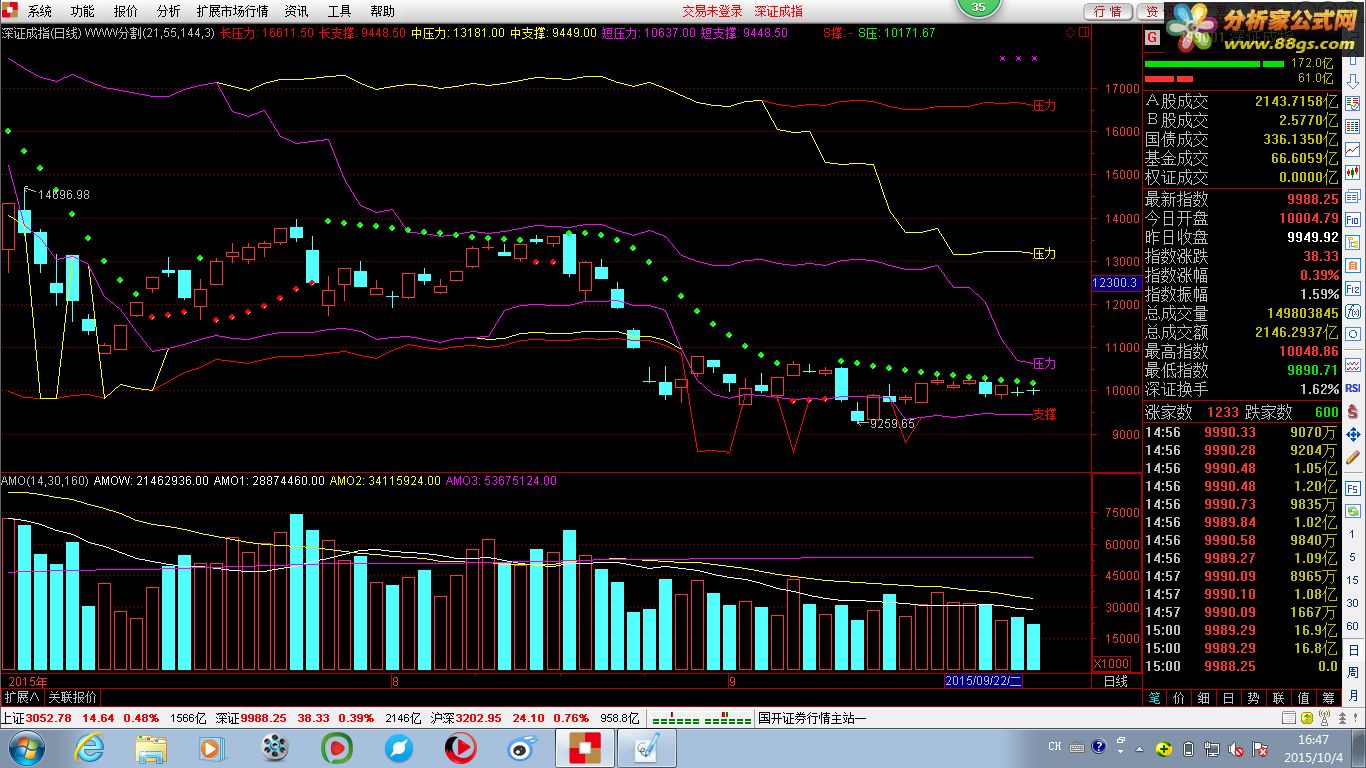1366x768 pixels.
Task: Click the yellow tree structure icon
Action: [x=1353, y=241]
